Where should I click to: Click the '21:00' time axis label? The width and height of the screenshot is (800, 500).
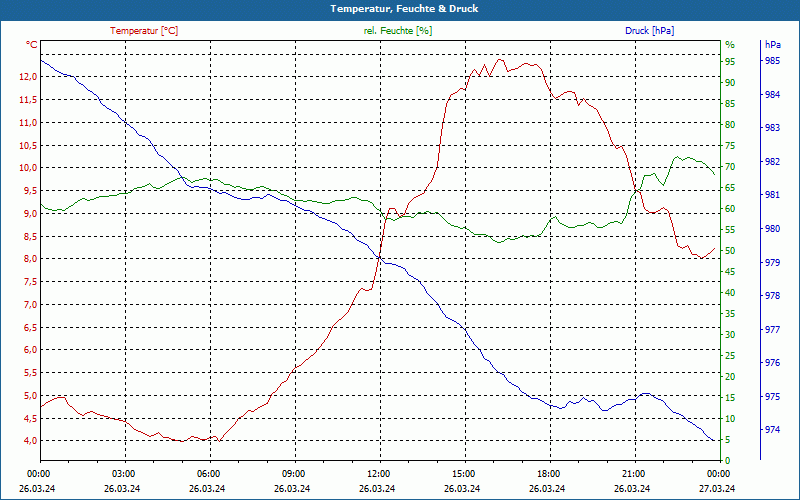(x=633, y=474)
